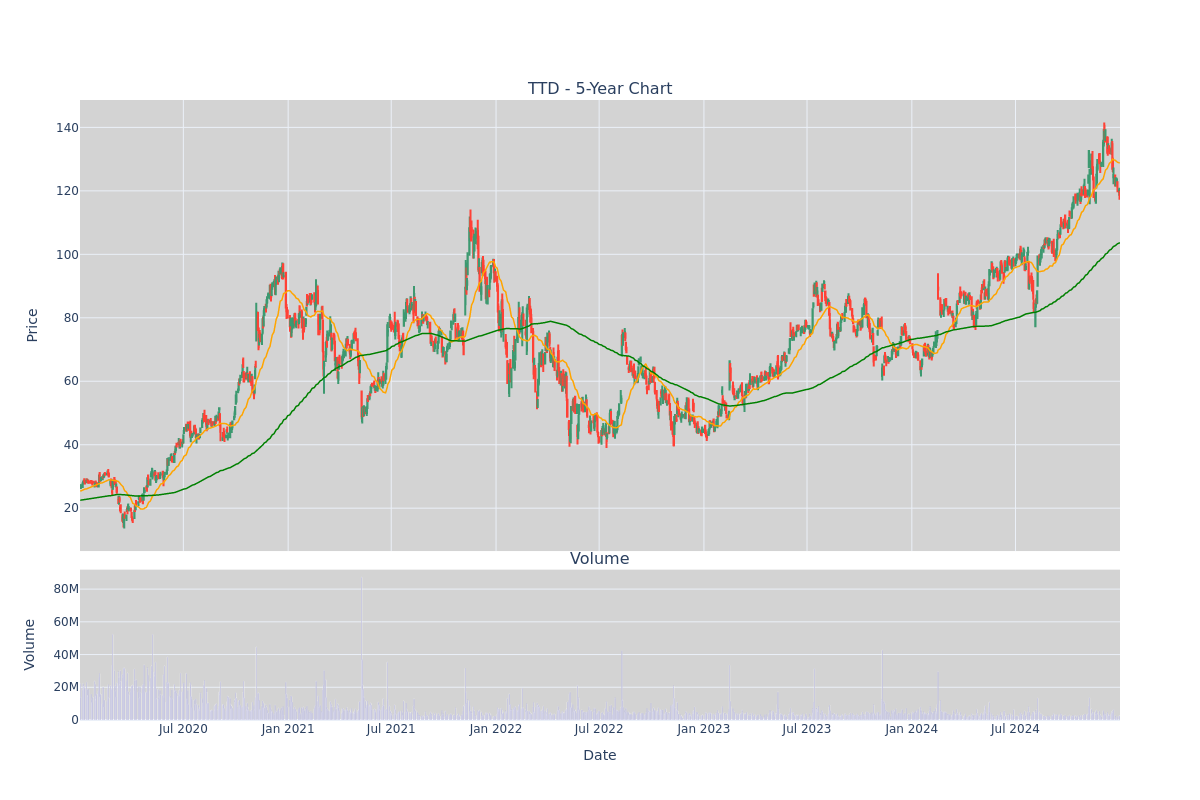The width and height of the screenshot is (1200, 800).
Task: Select the 20M volume tick label
Action: pyautogui.click(x=66, y=687)
